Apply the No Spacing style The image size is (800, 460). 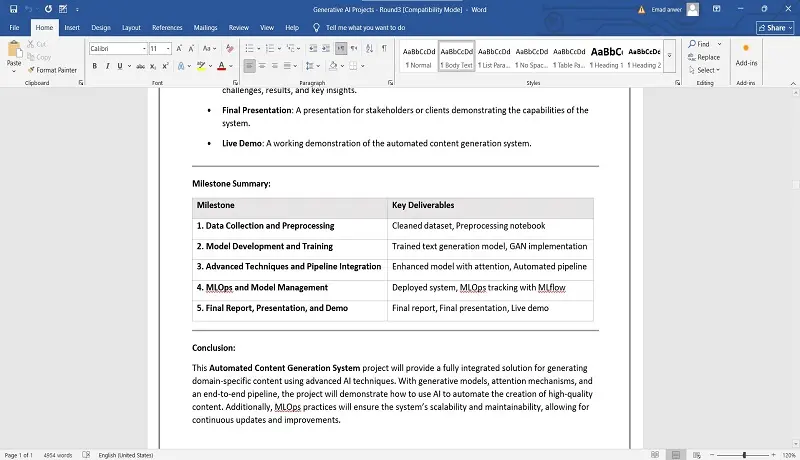[532, 57]
